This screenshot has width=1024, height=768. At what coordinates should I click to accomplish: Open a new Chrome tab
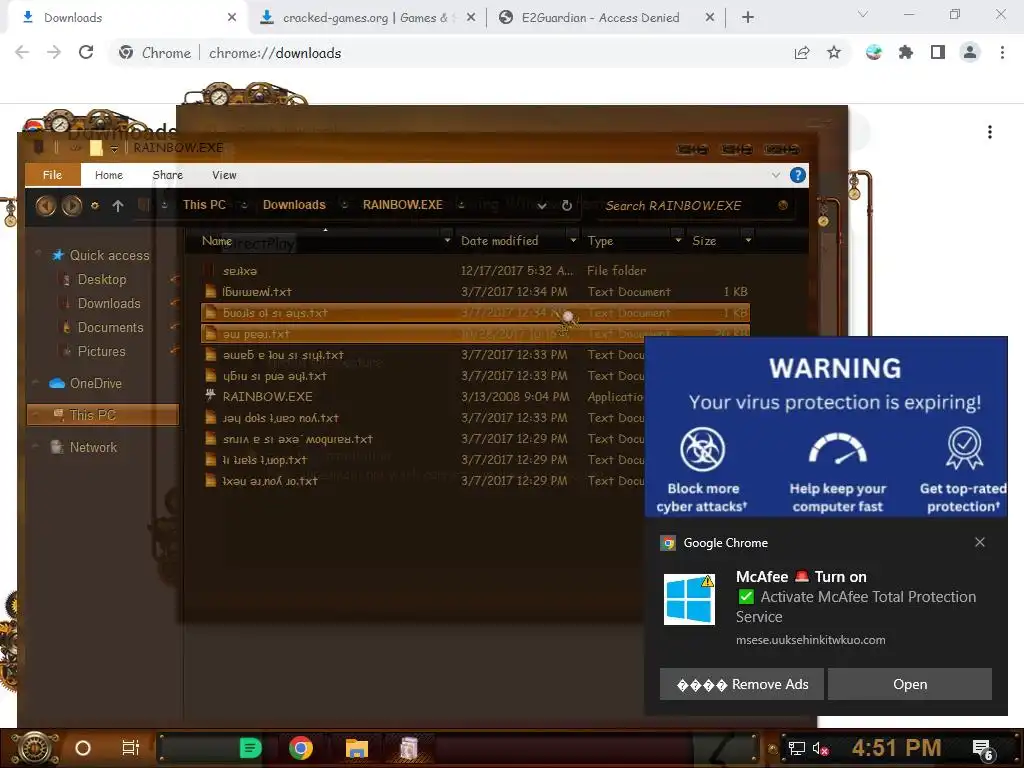pyautogui.click(x=748, y=18)
